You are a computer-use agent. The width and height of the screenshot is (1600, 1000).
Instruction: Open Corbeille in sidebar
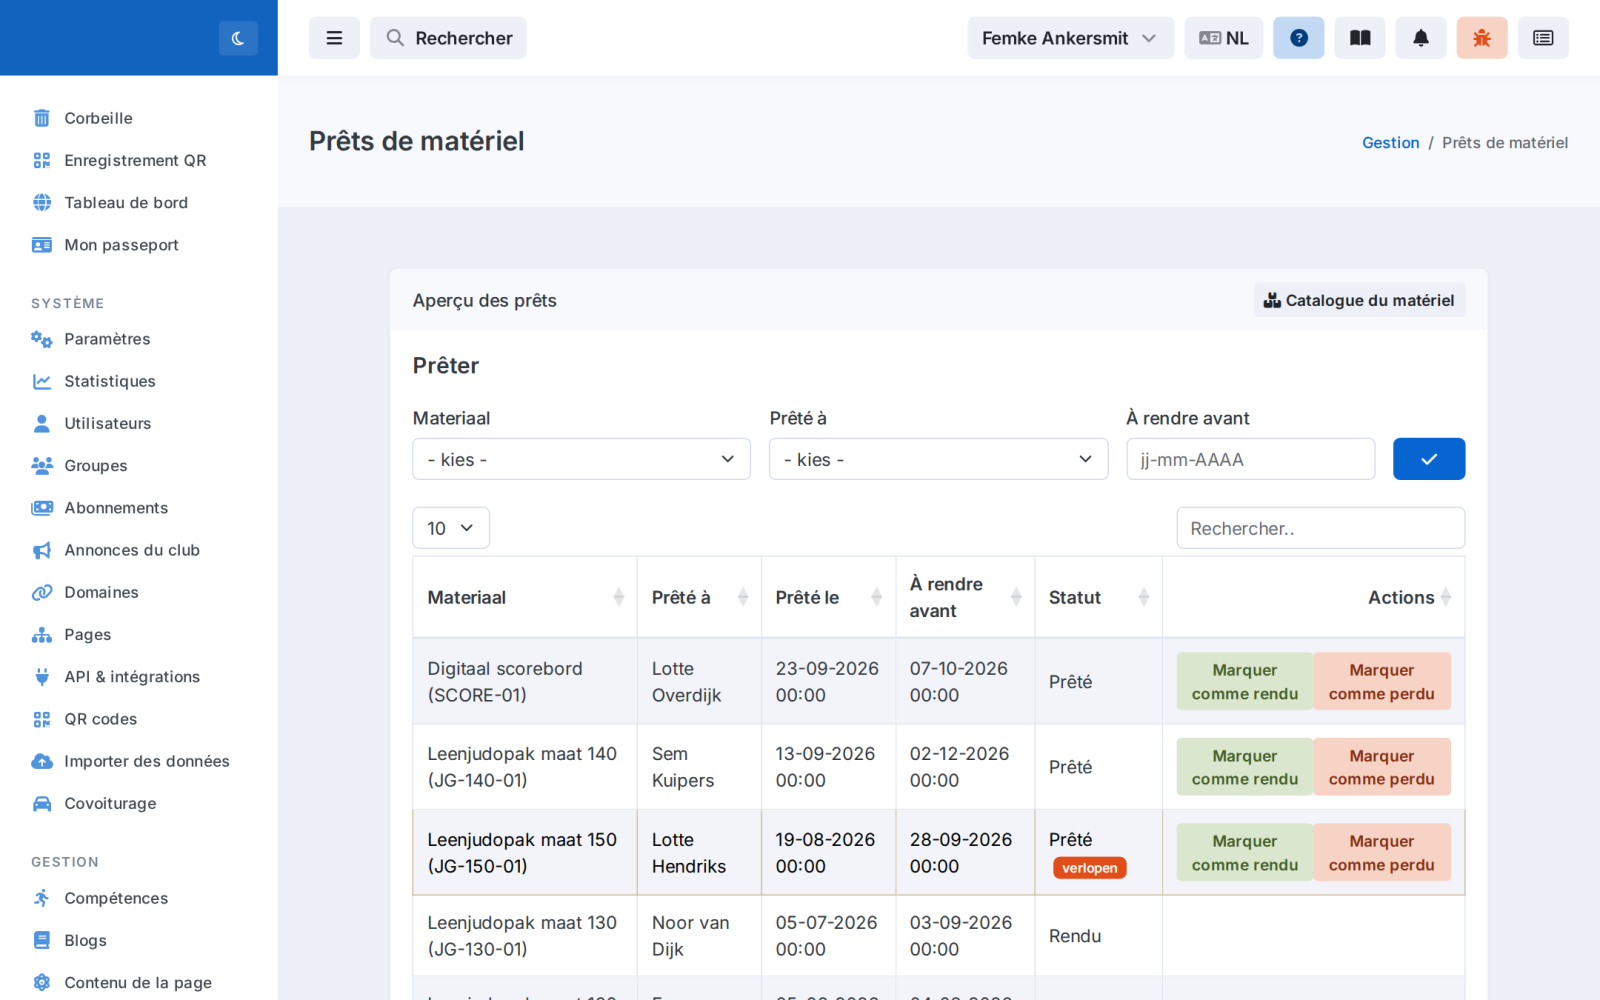coord(98,118)
